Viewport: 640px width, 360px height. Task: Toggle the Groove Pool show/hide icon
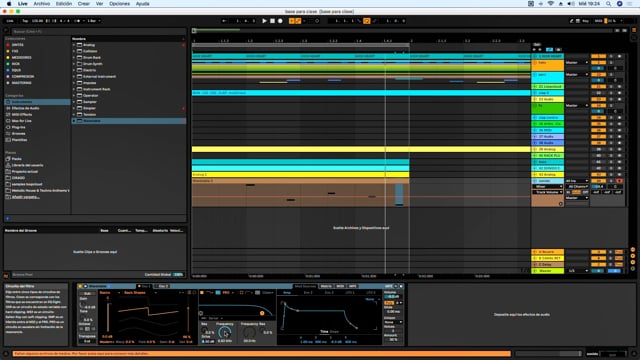tap(6, 276)
